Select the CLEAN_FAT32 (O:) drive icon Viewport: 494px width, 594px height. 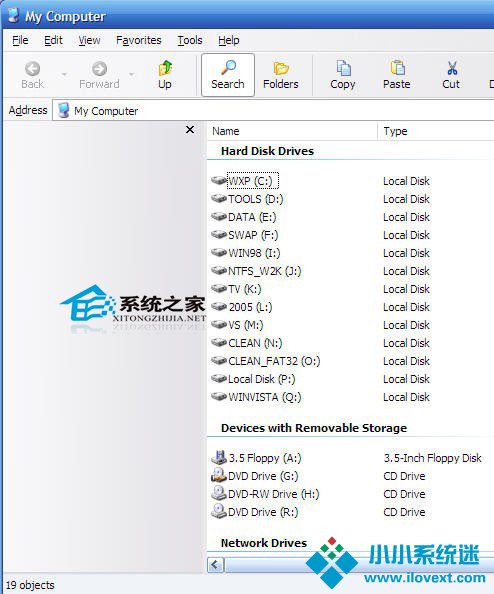point(219,361)
